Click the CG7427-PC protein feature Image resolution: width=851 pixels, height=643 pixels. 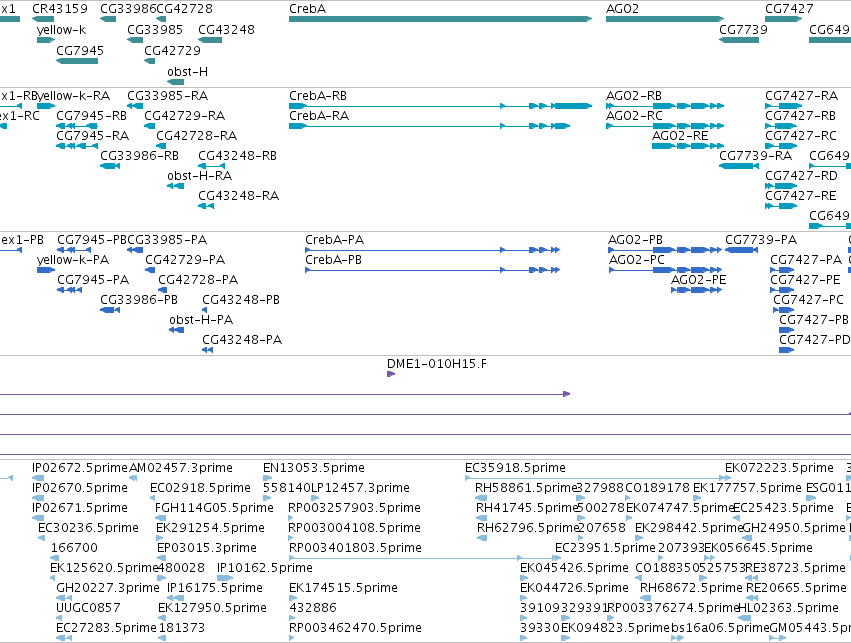(x=784, y=310)
